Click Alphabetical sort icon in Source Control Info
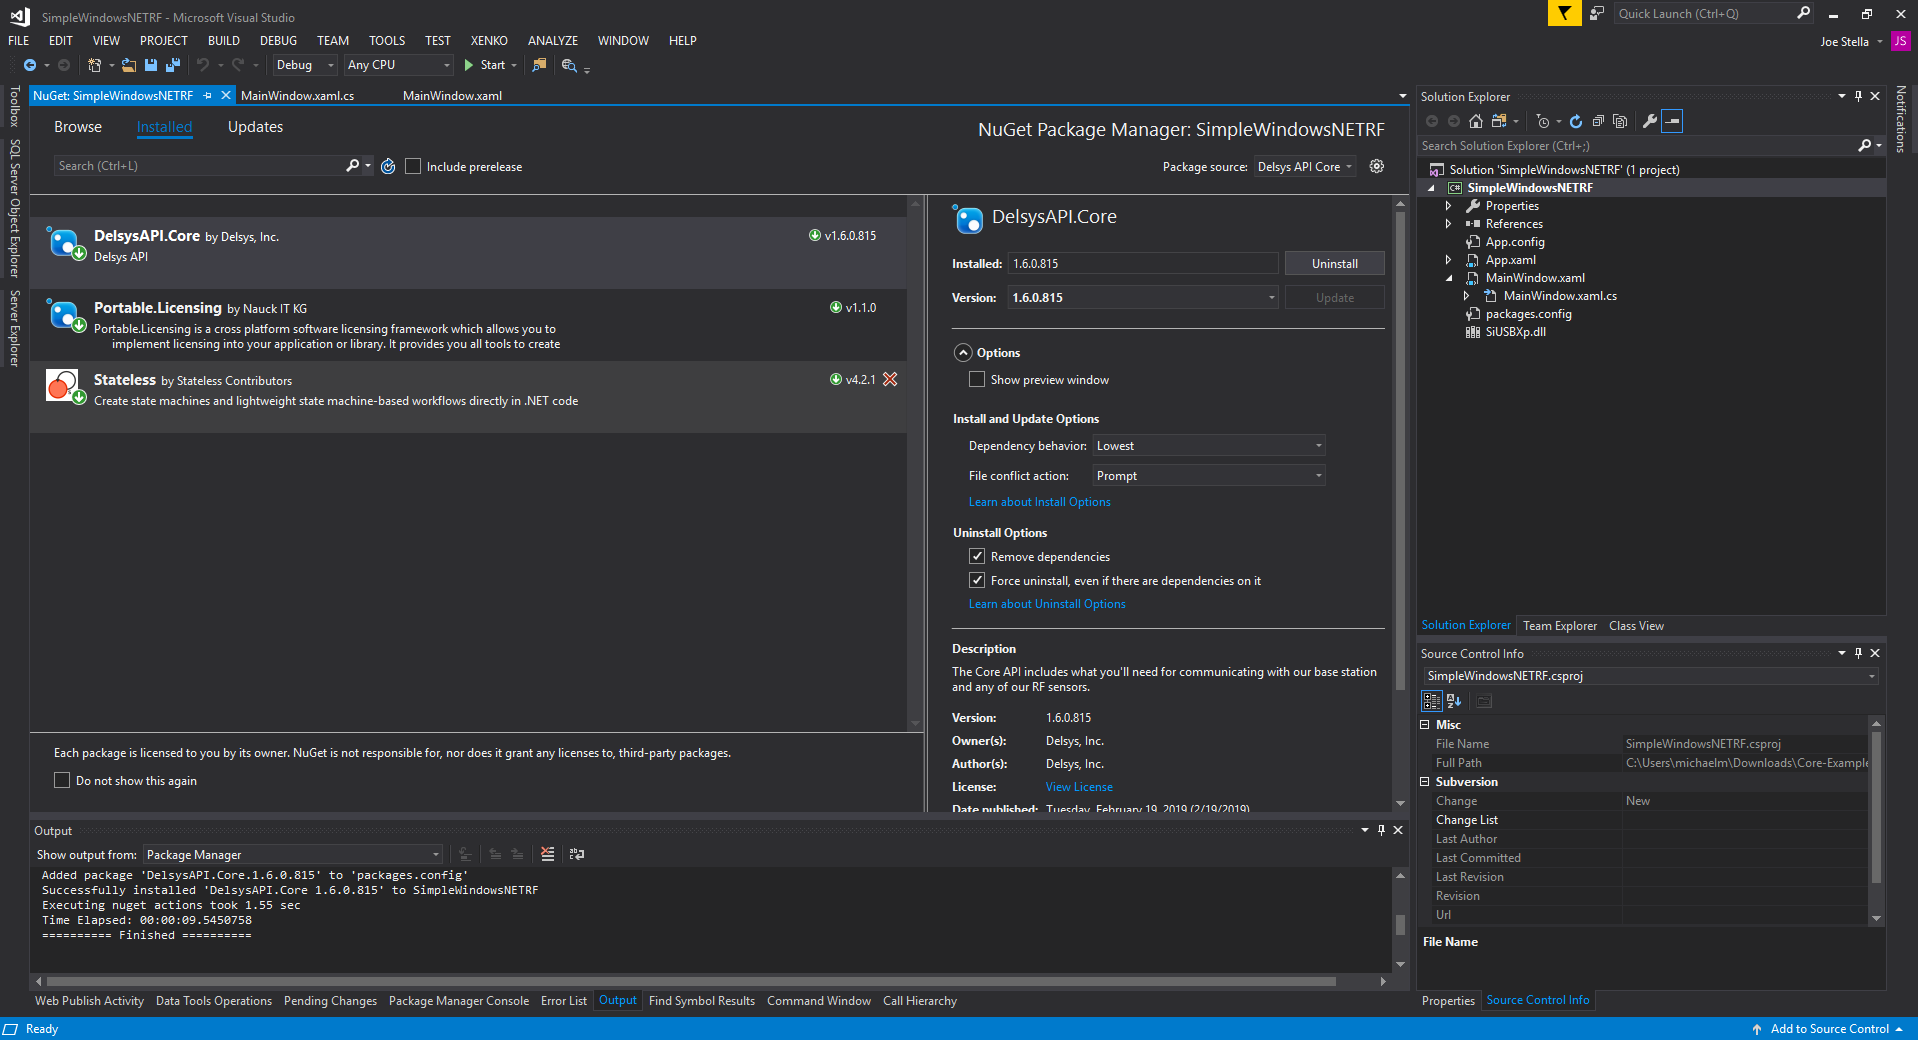Screen dimensions: 1918x1040 (x=1454, y=701)
